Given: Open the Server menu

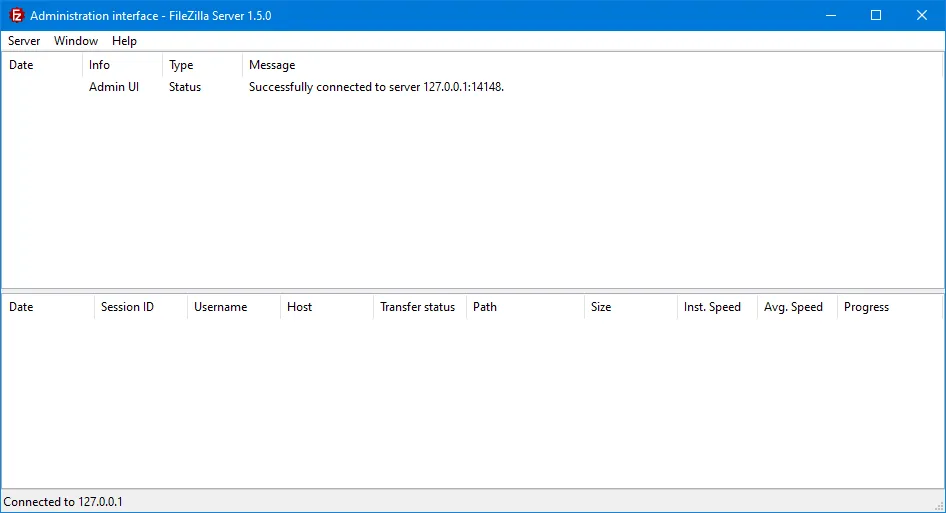Looking at the screenshot, I should click(x=24, y=41).
